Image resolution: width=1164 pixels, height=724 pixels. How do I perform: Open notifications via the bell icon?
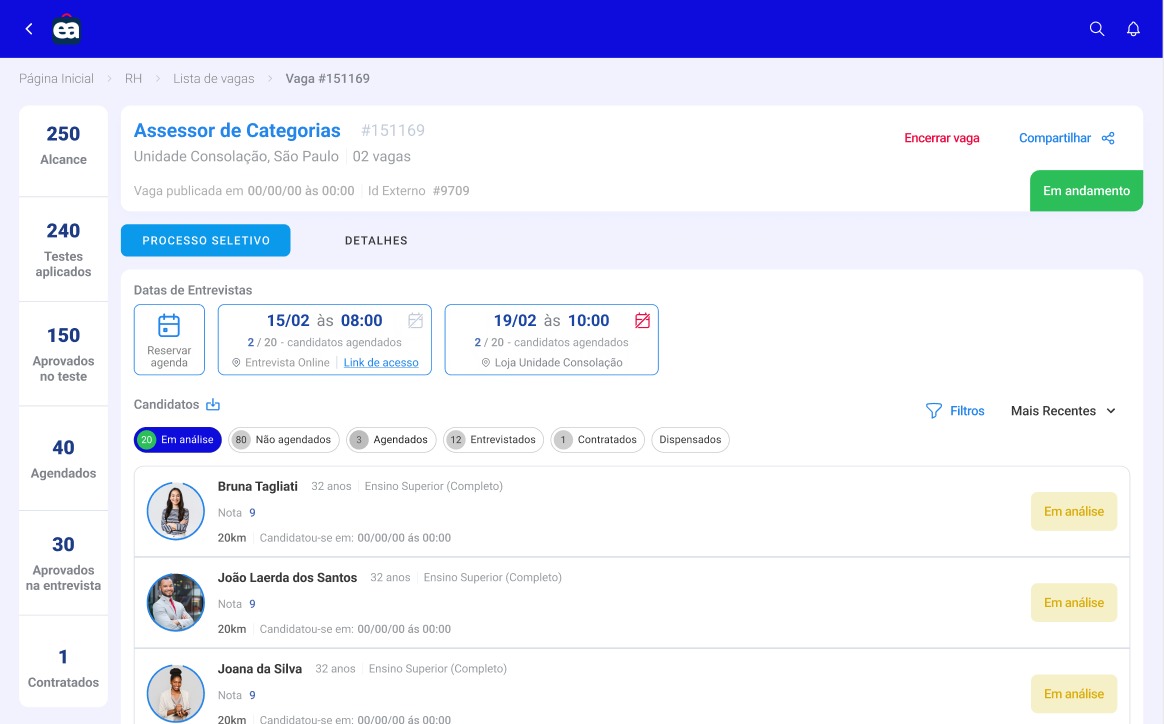[x=1133, y=29]
